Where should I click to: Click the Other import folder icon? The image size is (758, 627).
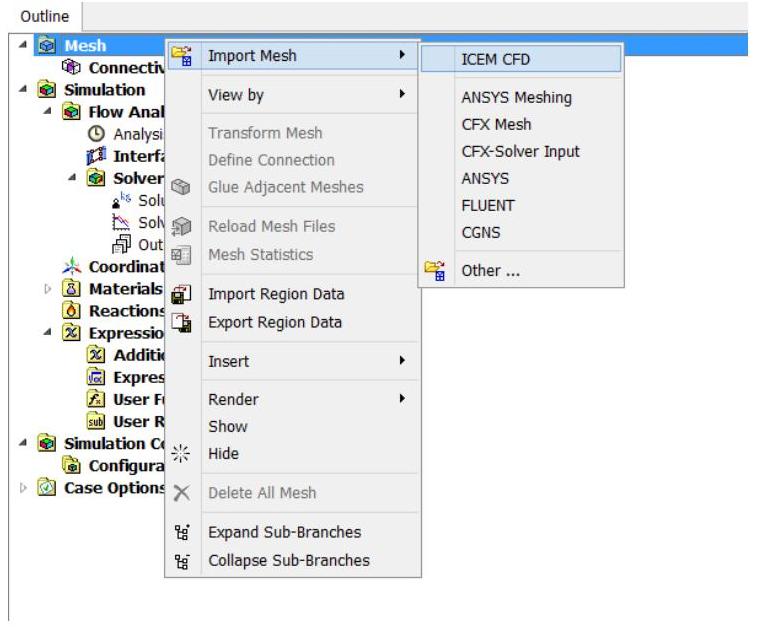pos(435,271)
